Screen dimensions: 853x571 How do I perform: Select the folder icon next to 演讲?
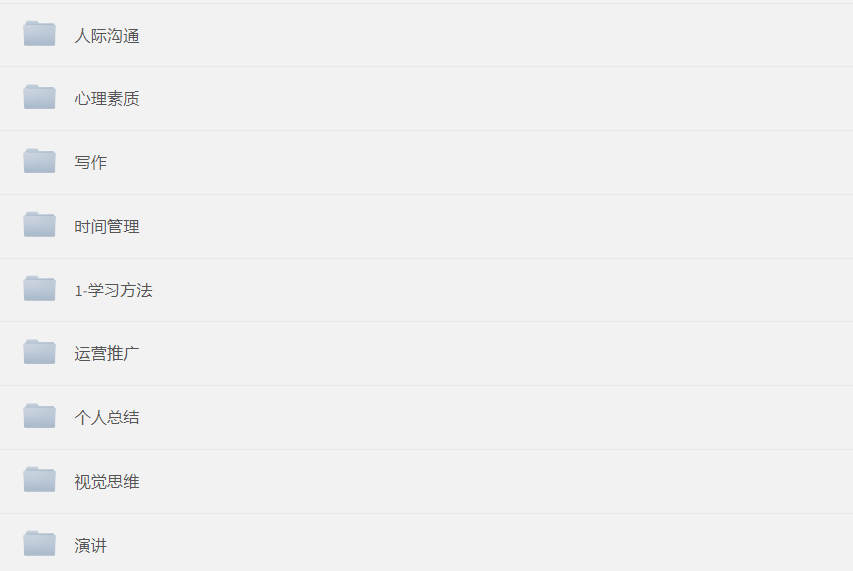39,545
